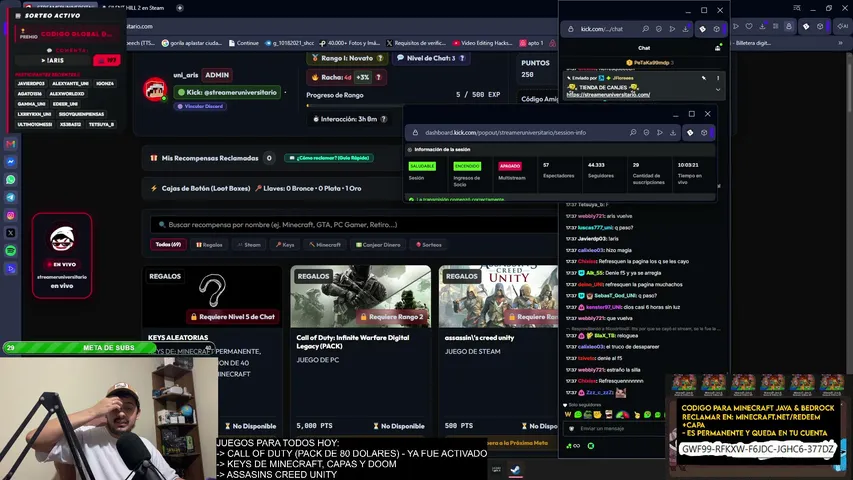Screen dimensions: 853x480
Task: Open Requisitos de verific... bookmark
Action: [416, 43]
